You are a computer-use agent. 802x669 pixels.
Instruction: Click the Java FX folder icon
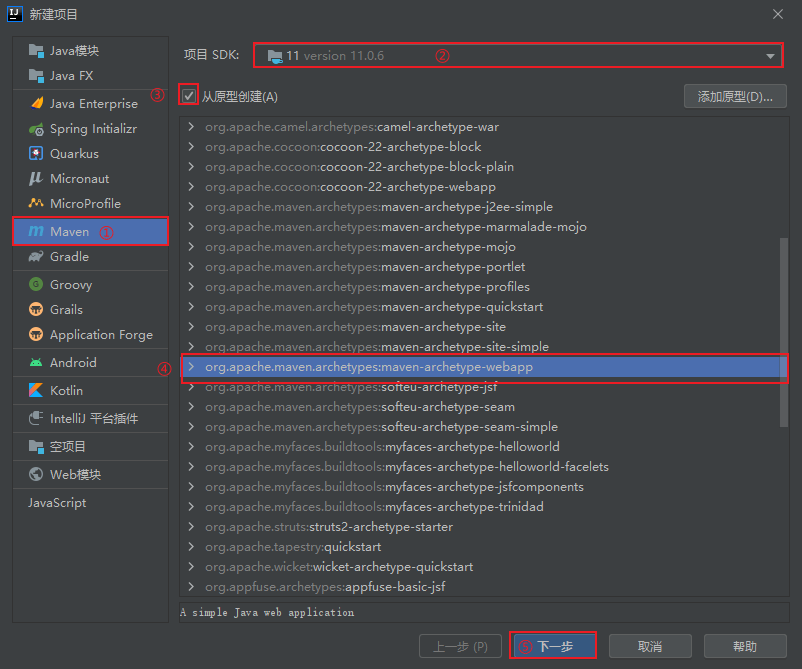(36, 76)
